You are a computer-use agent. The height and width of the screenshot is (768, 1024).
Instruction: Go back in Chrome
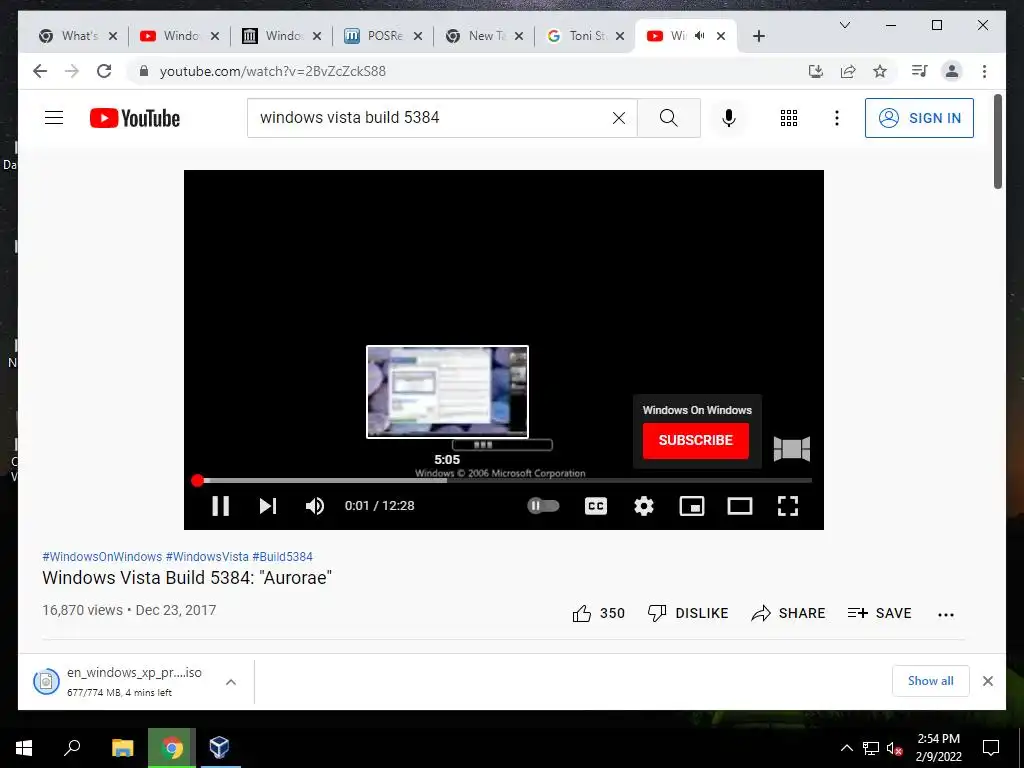[40, 71]
